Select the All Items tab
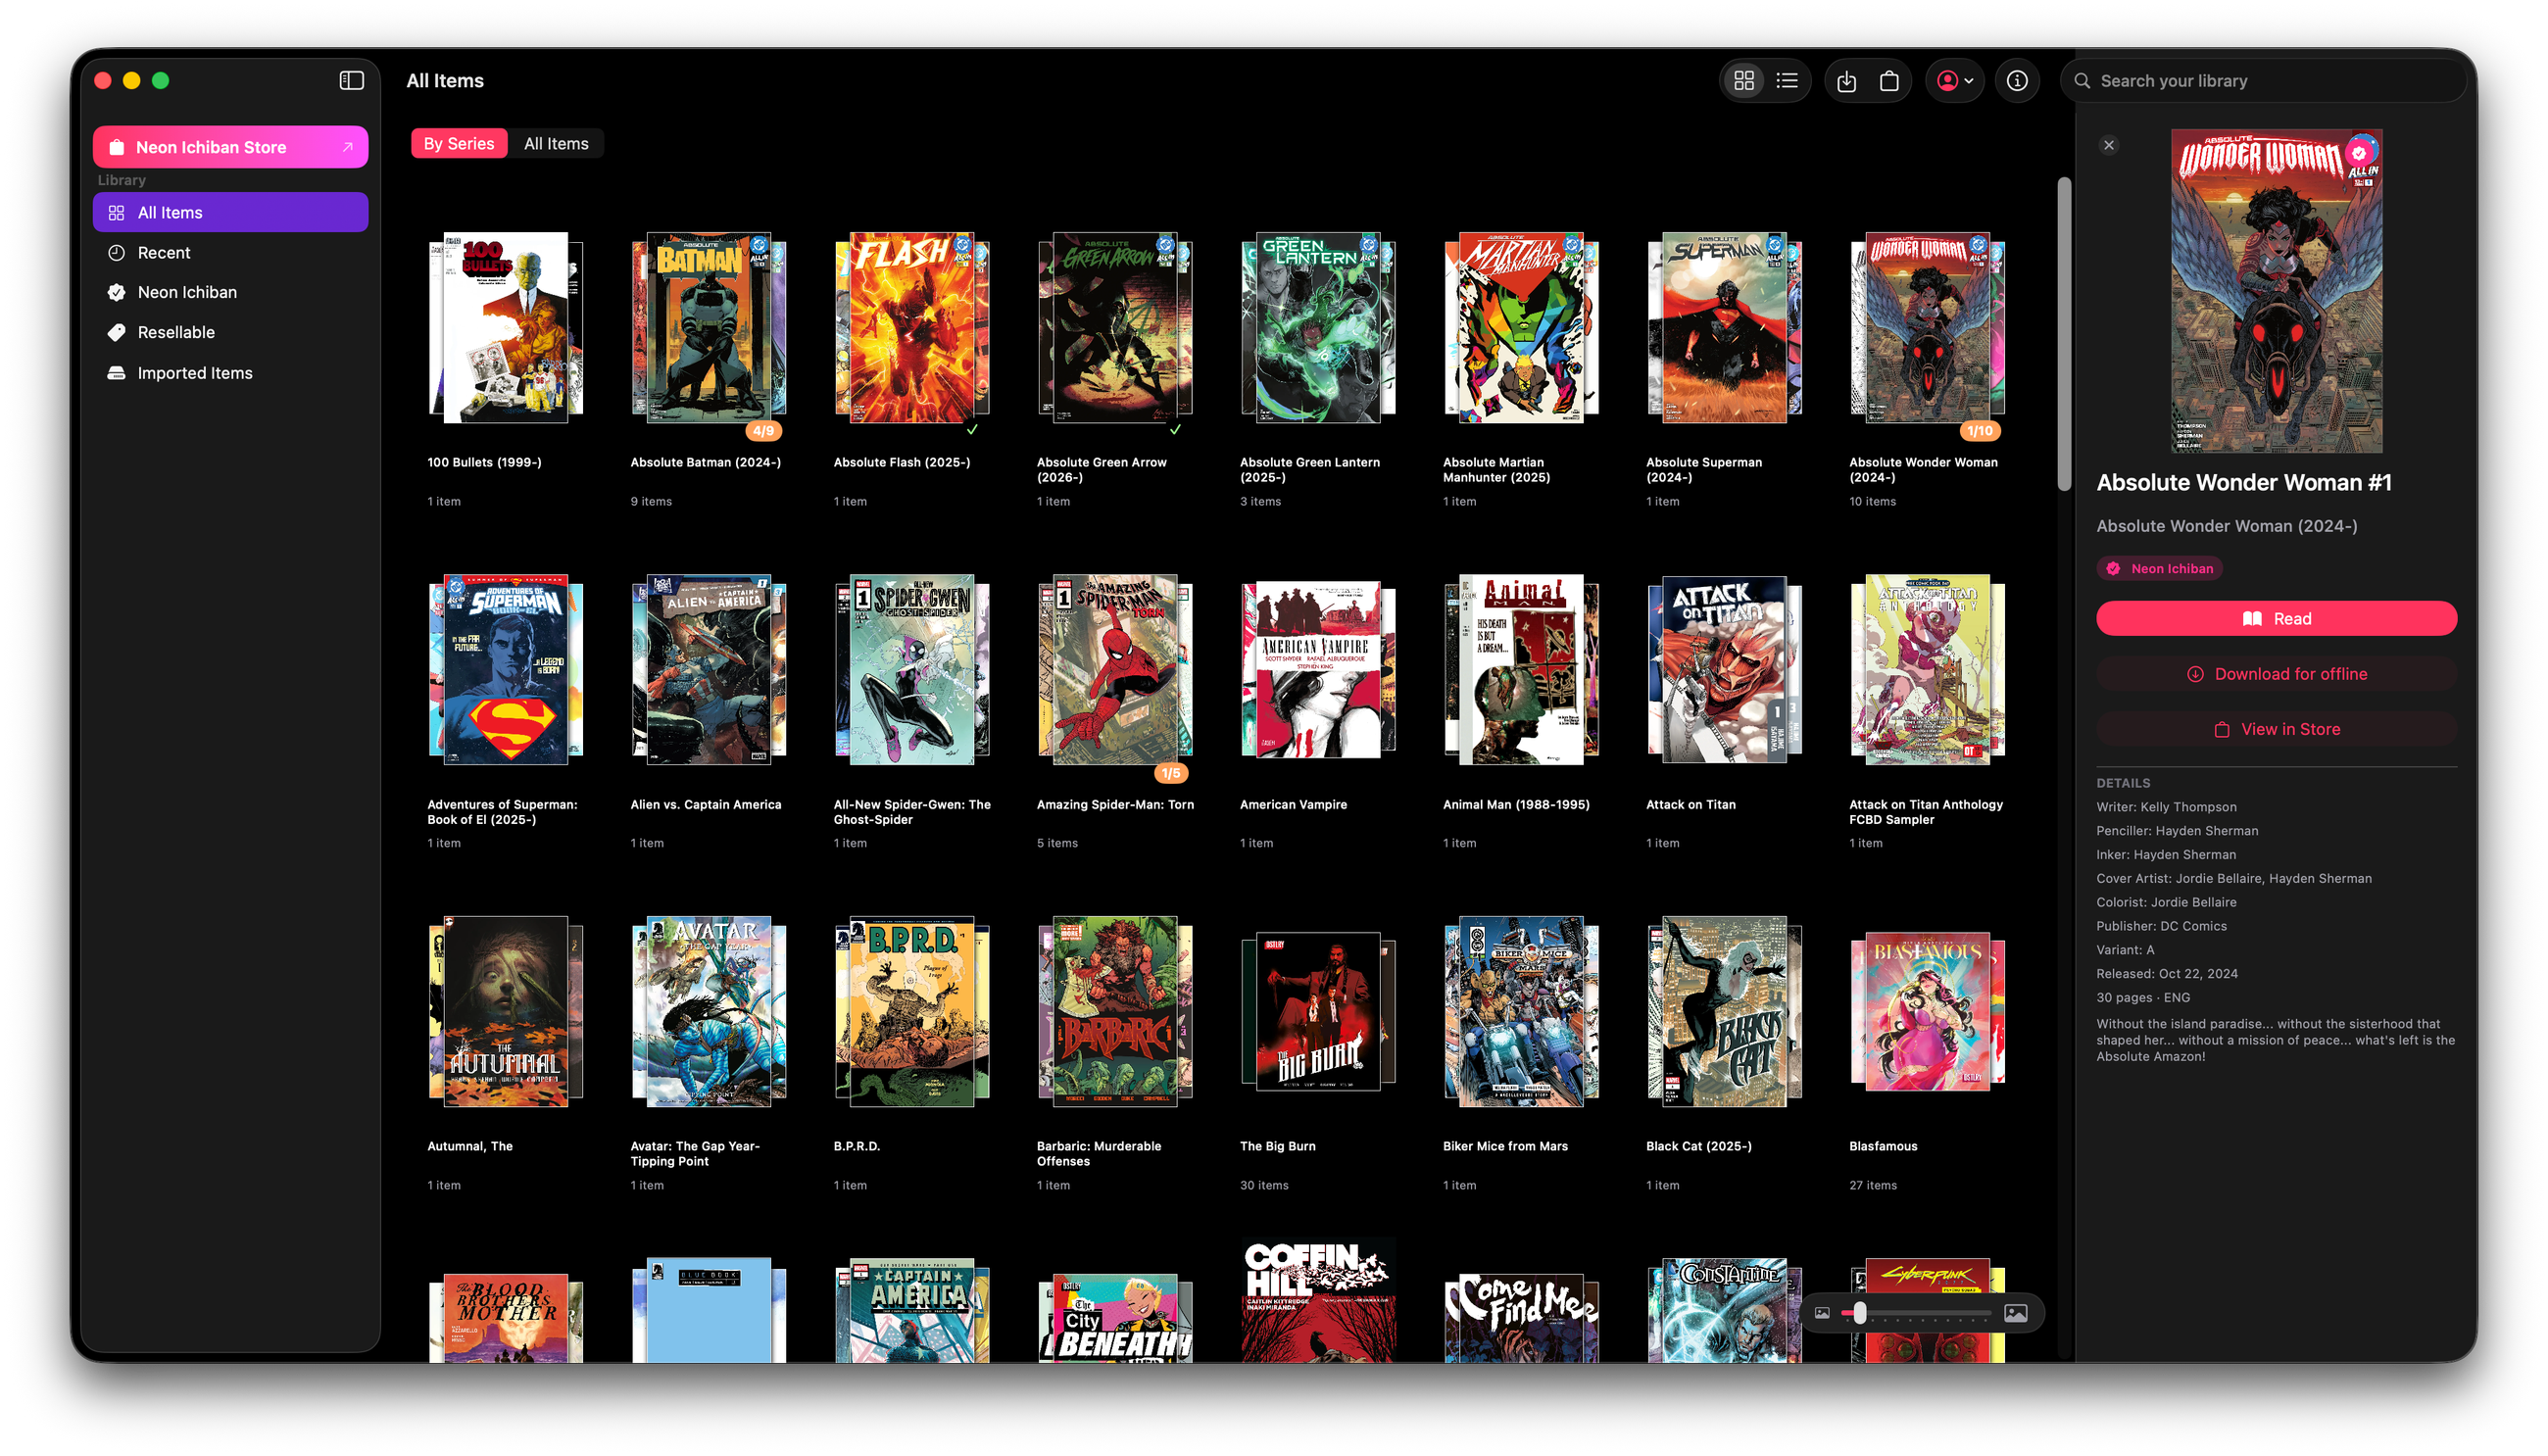 pyautogui.click(x=556, y=143)
